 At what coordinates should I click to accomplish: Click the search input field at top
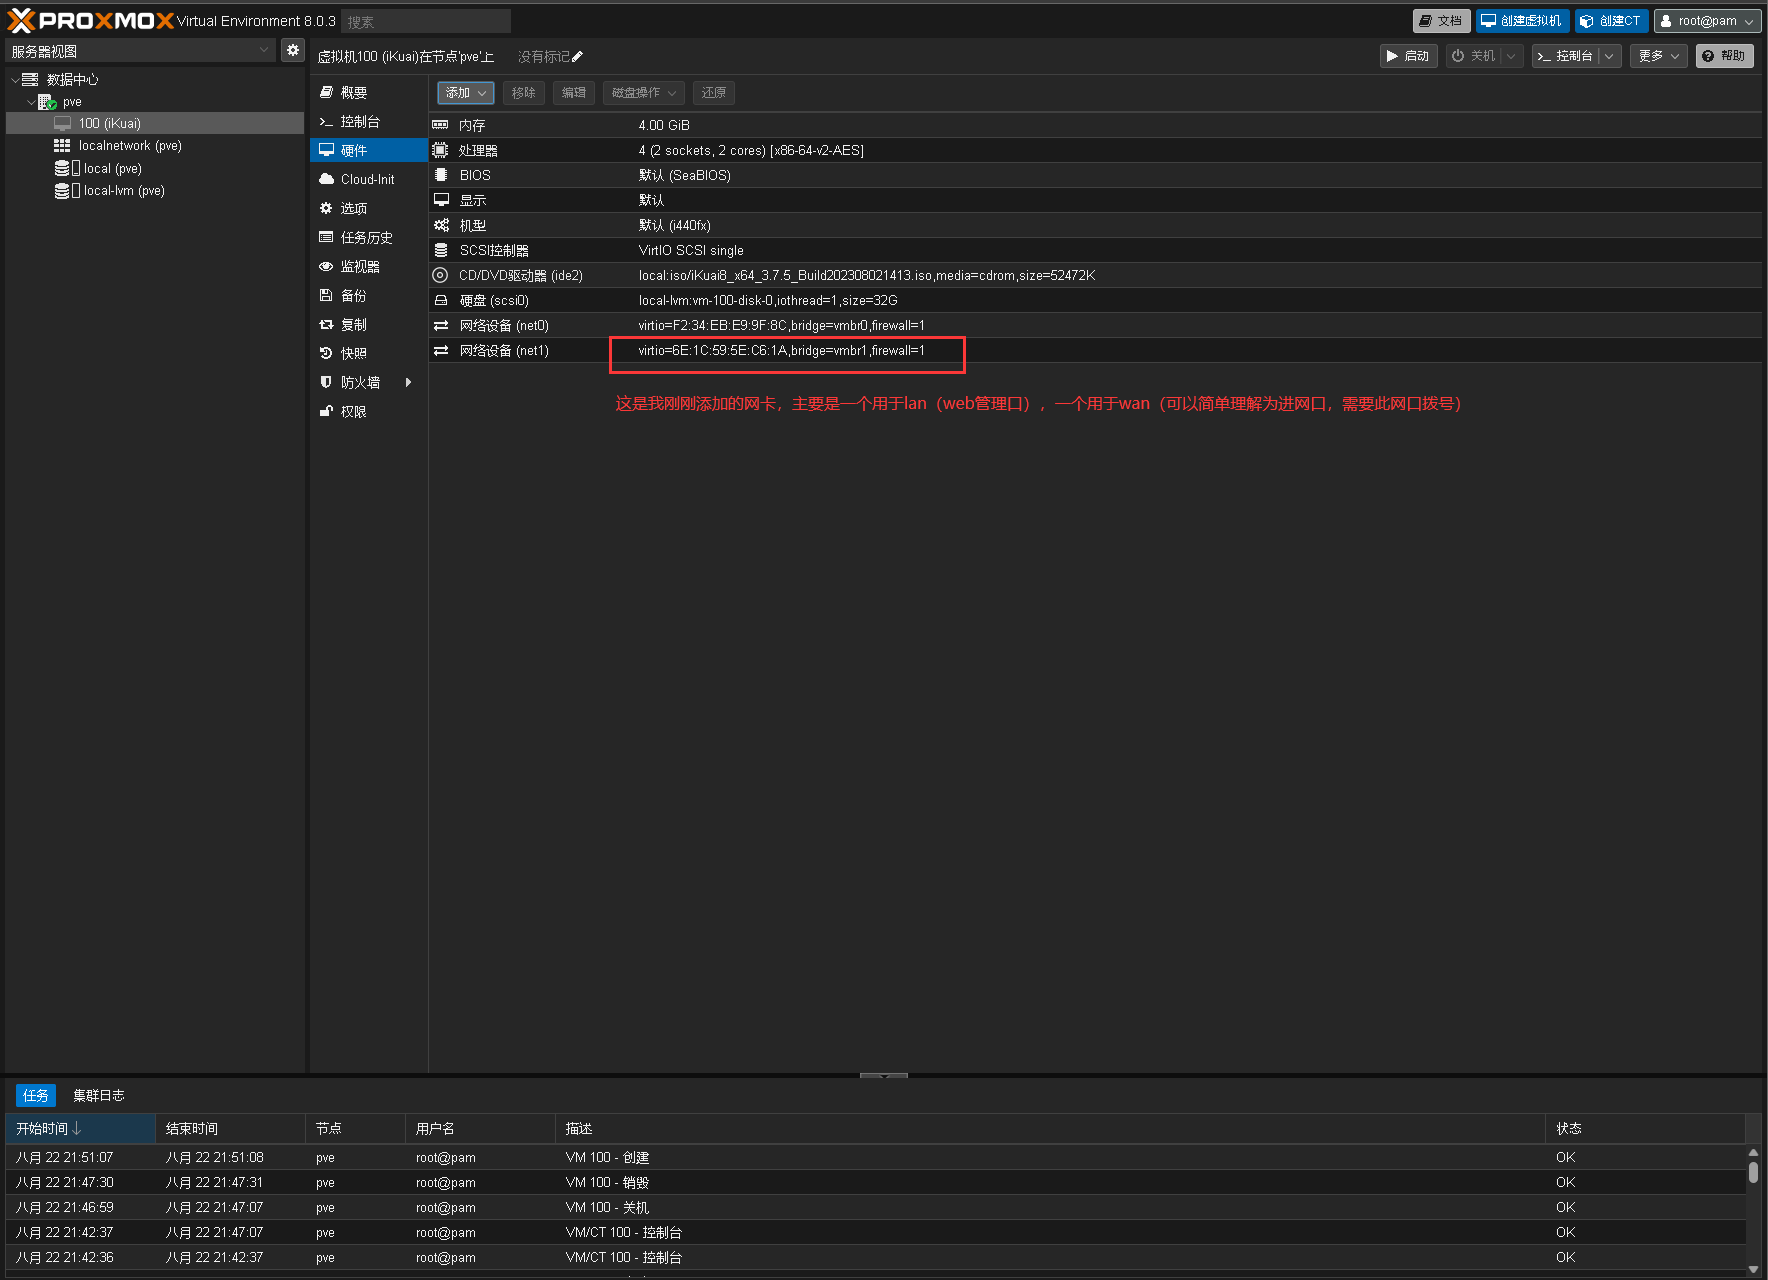tap(425, 21)
